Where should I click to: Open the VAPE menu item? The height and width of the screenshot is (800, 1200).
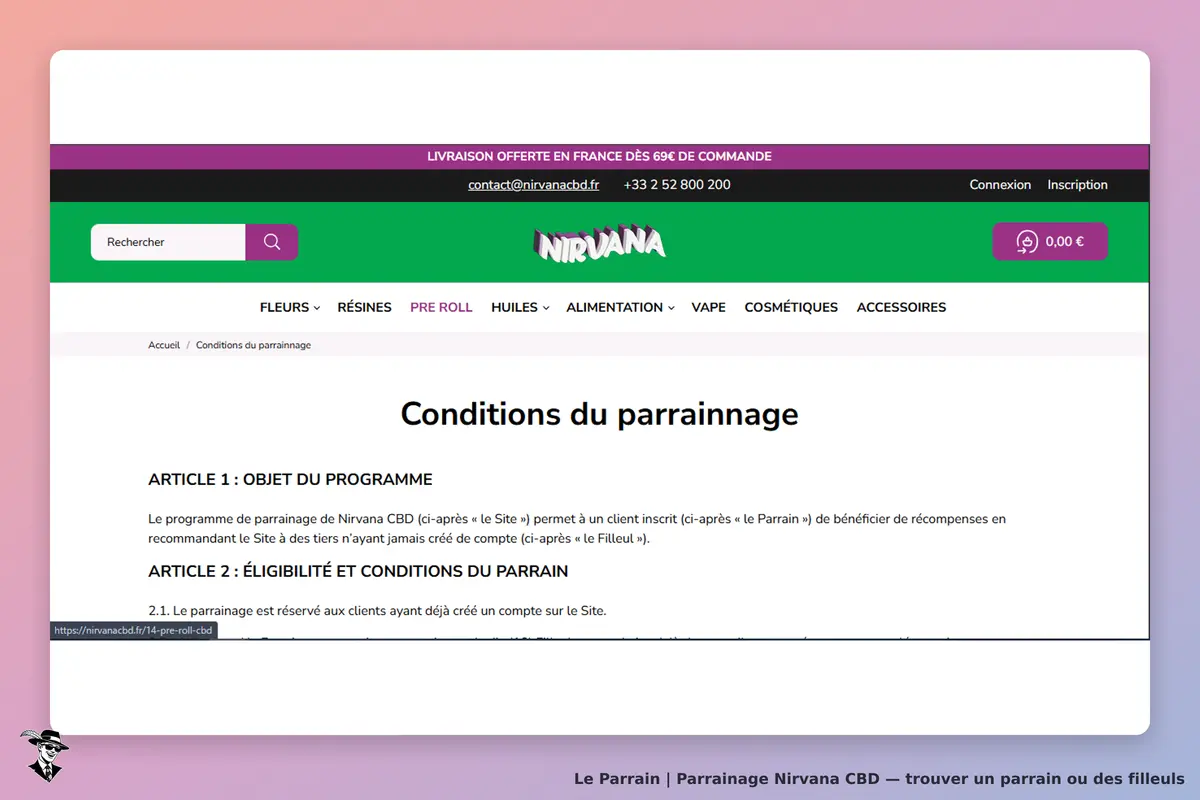click(x=709, y=307)
